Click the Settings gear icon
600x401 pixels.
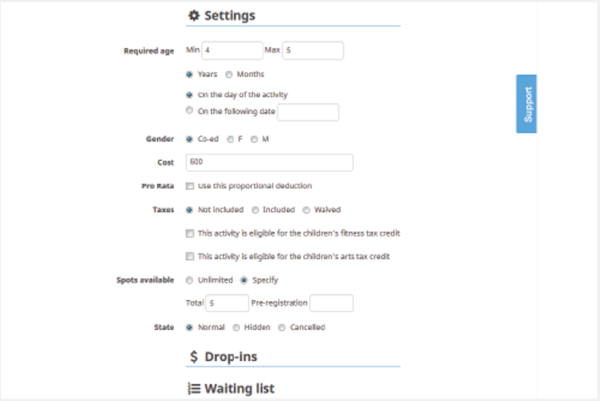(194, 16)
